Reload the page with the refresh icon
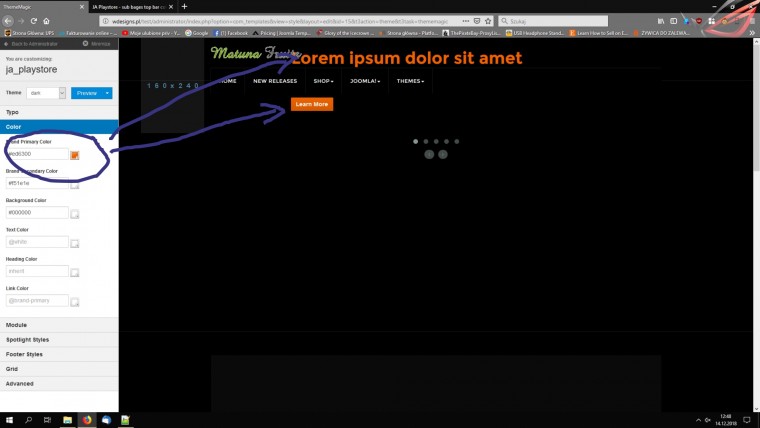760x428 pixels. click(33, 21)
